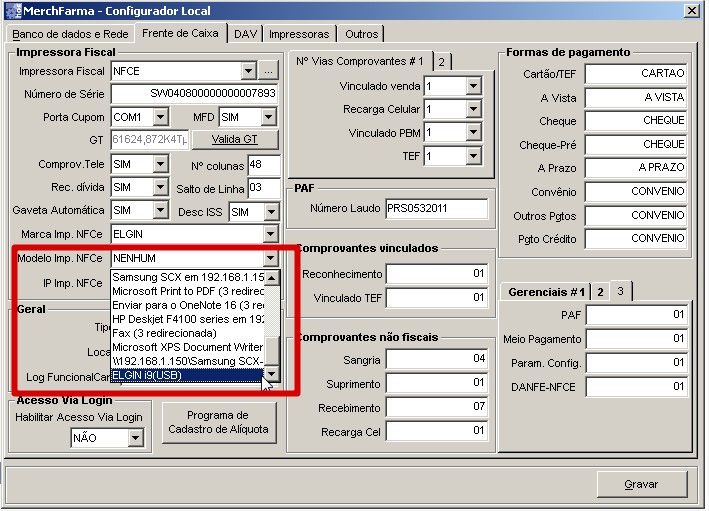Open the Impressora Fiscal browse (...) button
The image size is (709, 511).
[268, 71]
